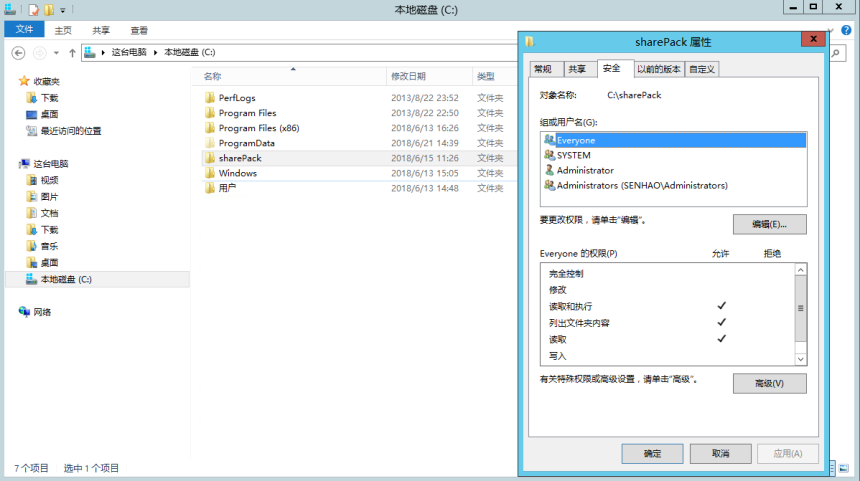Click the 高级(V) button
This screenshot has height=481, width=860.
point(769,383)
